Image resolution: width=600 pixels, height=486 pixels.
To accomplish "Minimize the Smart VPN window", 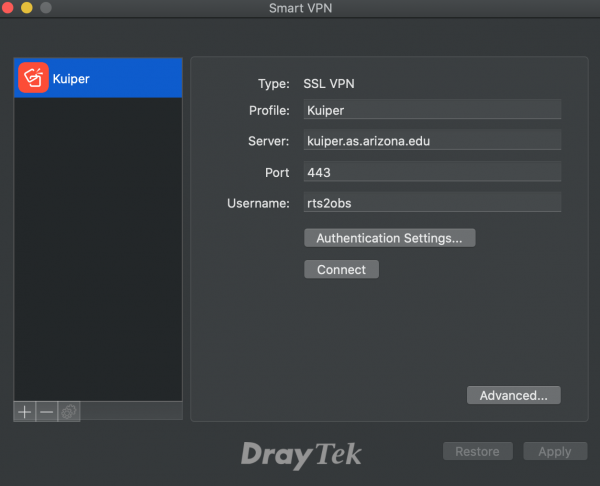I will [x=26, y=7].
